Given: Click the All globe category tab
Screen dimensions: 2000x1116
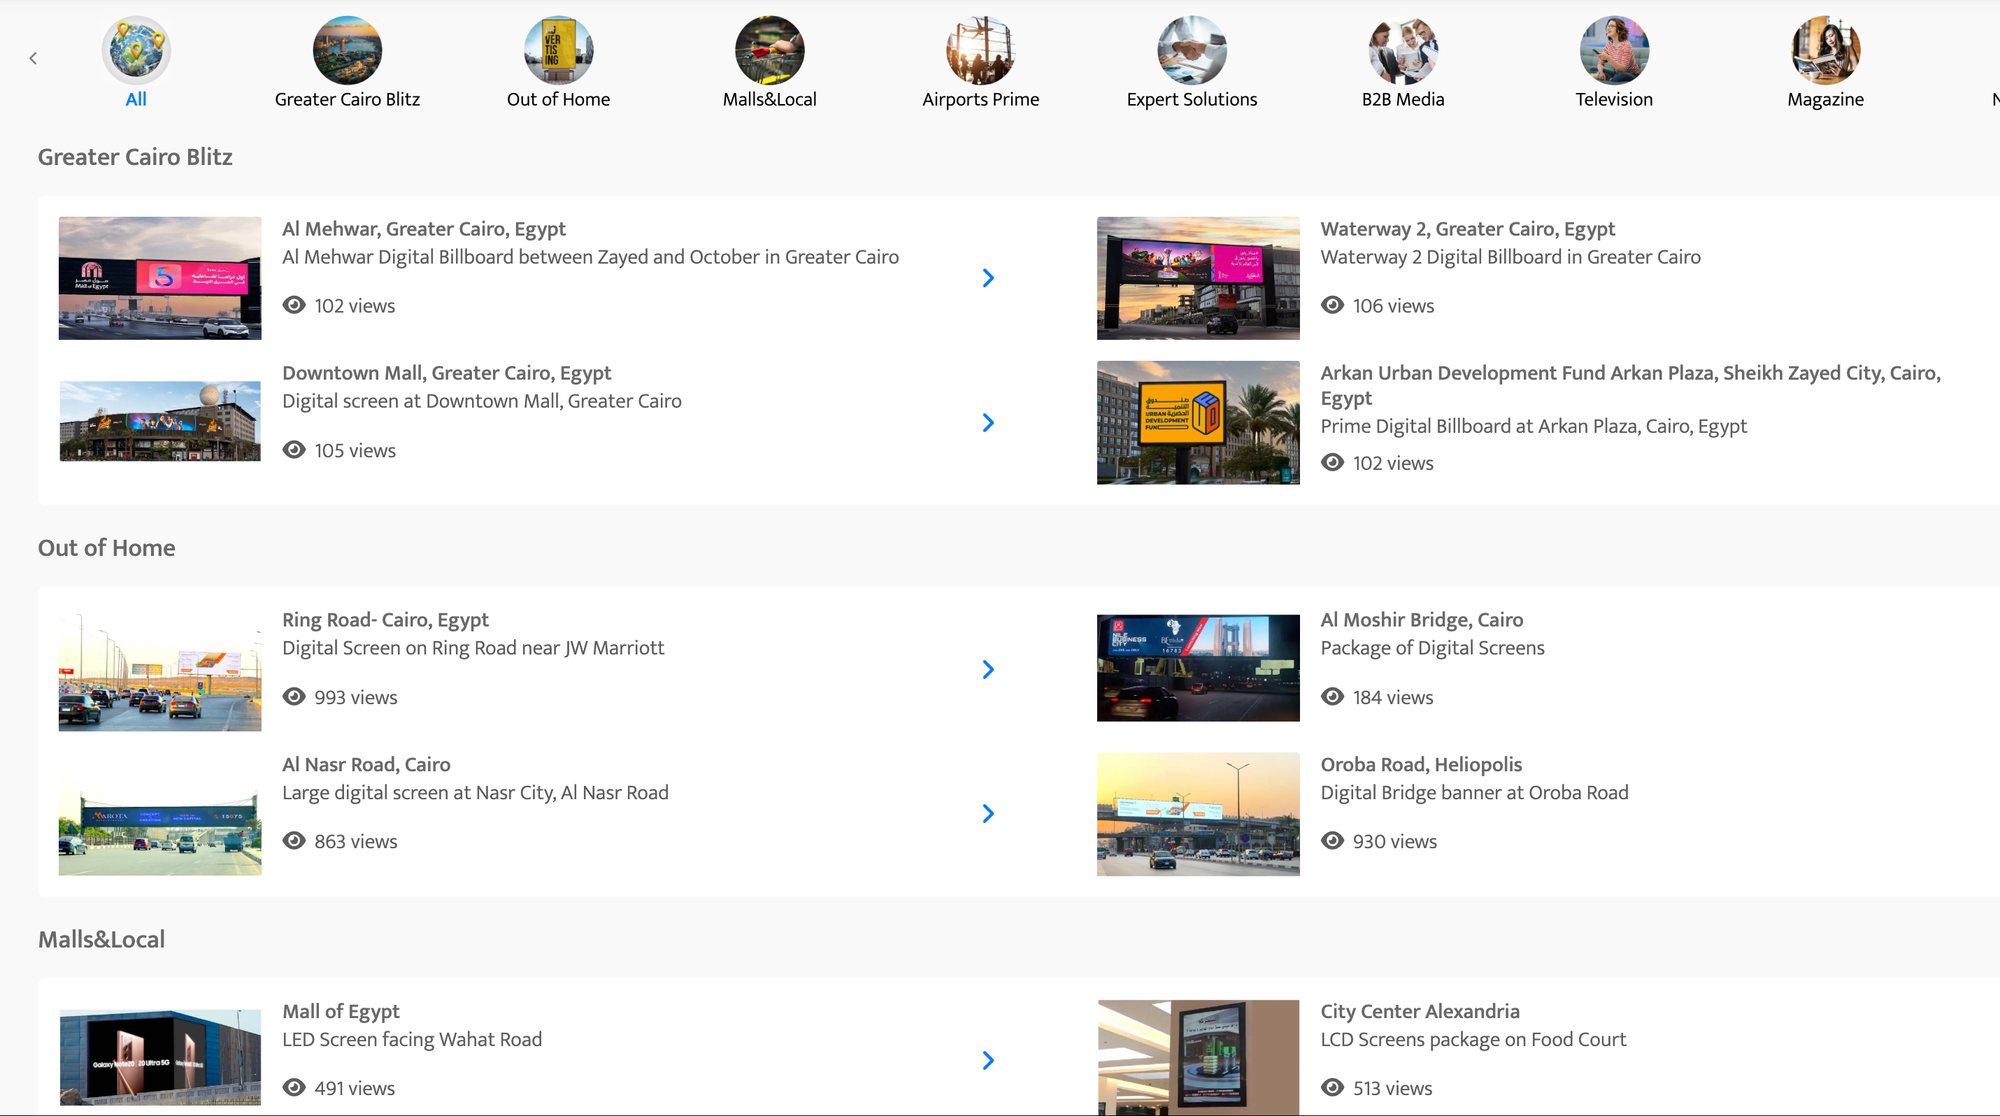Looking at the screenshot, I should [136, 51].
